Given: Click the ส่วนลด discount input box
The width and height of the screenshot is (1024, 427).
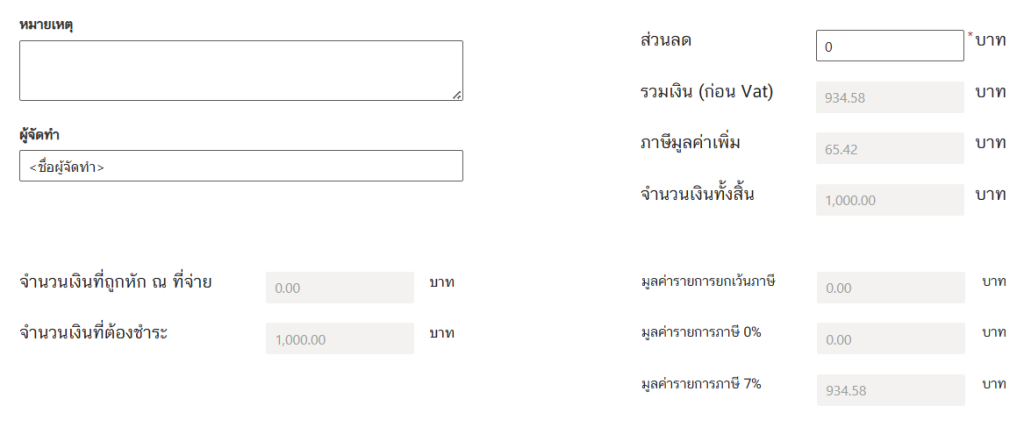Looking at the screenshot, I should pos(889,46).
